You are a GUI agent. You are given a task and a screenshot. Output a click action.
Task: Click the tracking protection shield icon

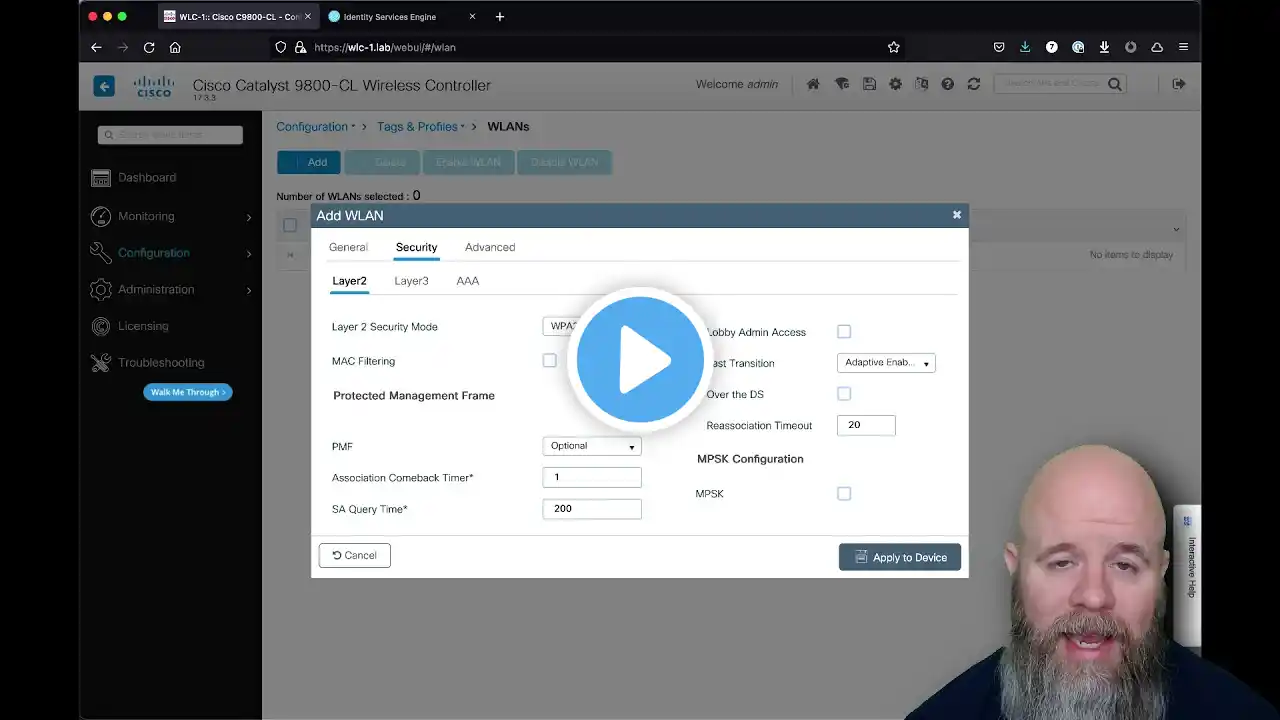[x=281, y=47]
